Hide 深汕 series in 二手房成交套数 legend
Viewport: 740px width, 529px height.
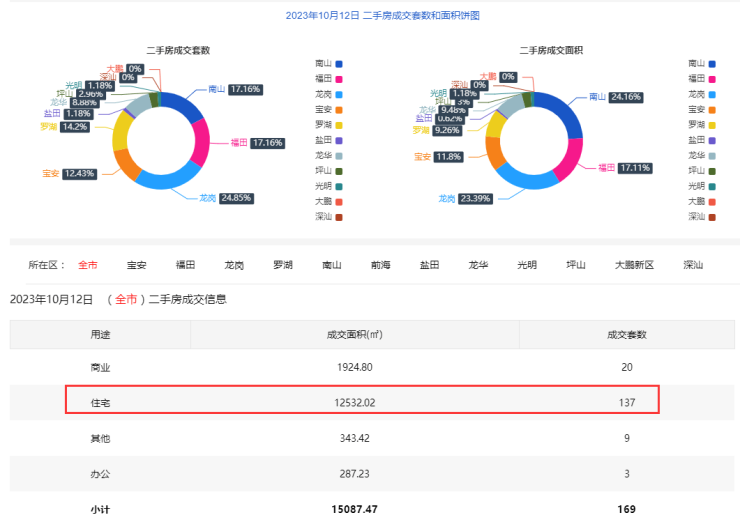pyautogui.click(x=328, y=217)
